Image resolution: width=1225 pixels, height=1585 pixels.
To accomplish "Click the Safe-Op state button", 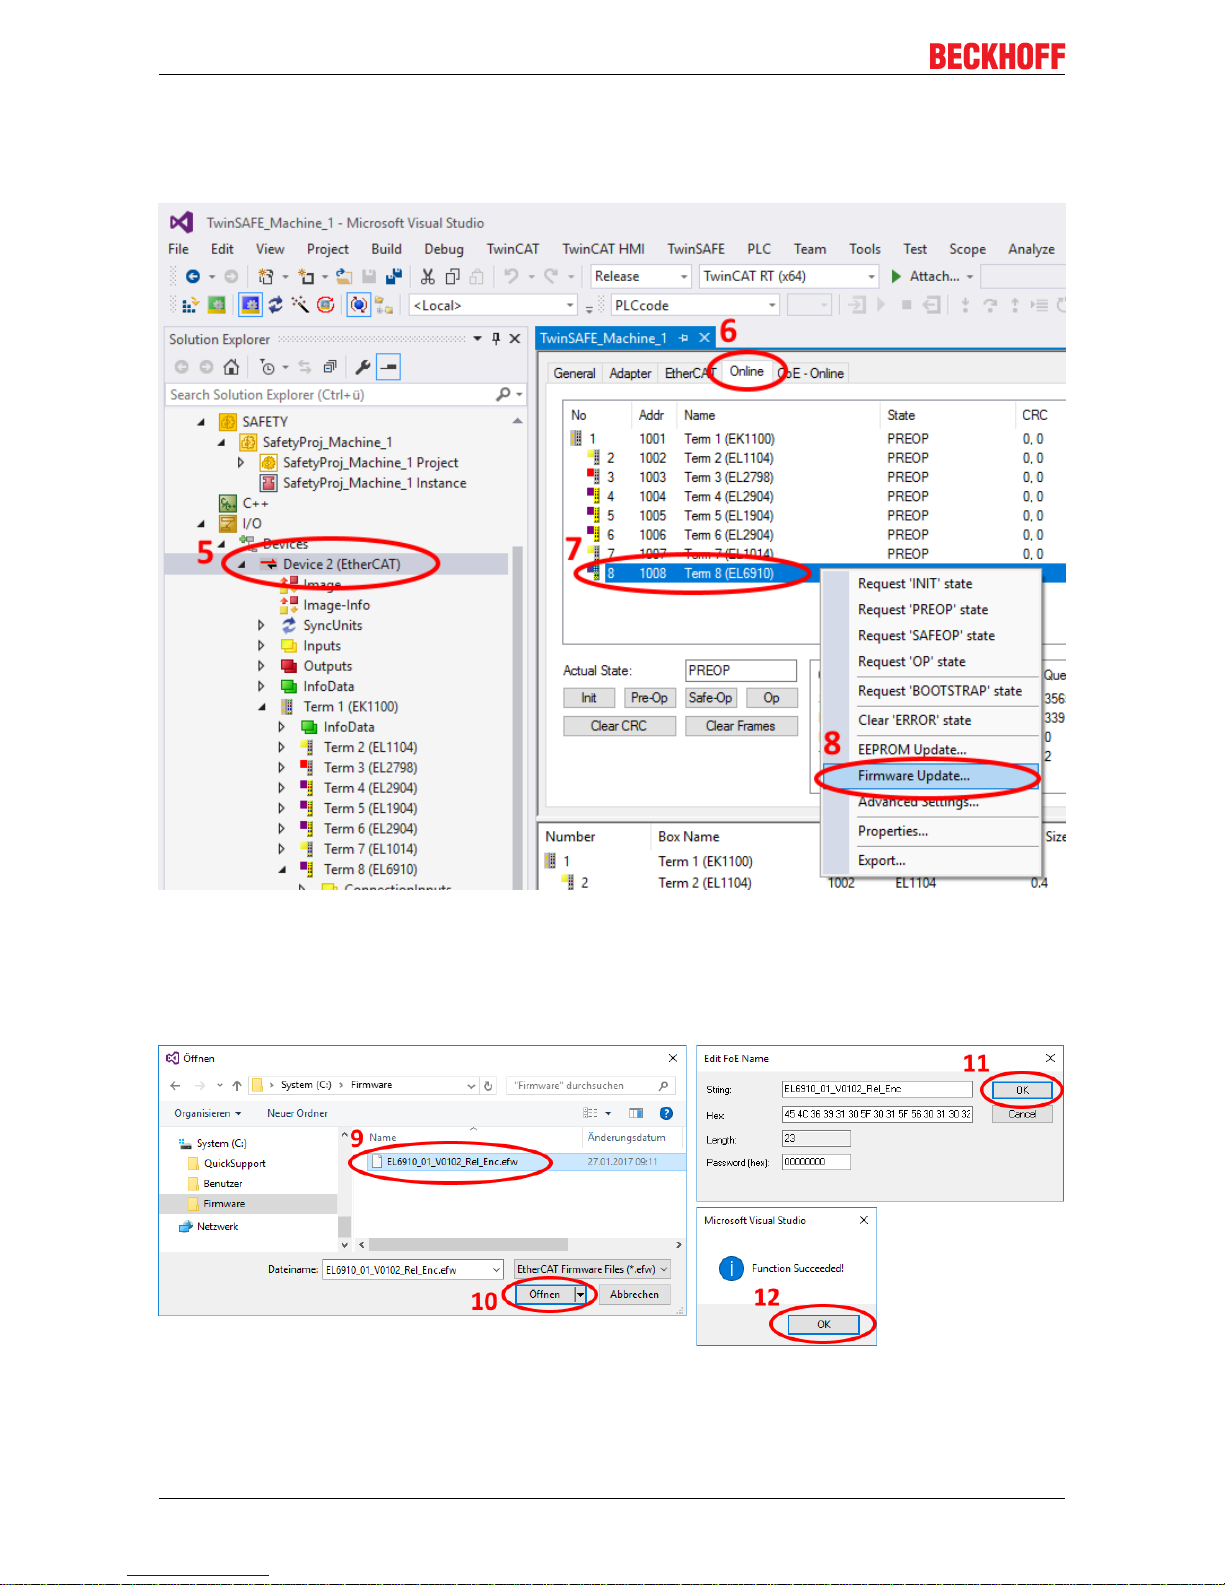I will 710,698.
